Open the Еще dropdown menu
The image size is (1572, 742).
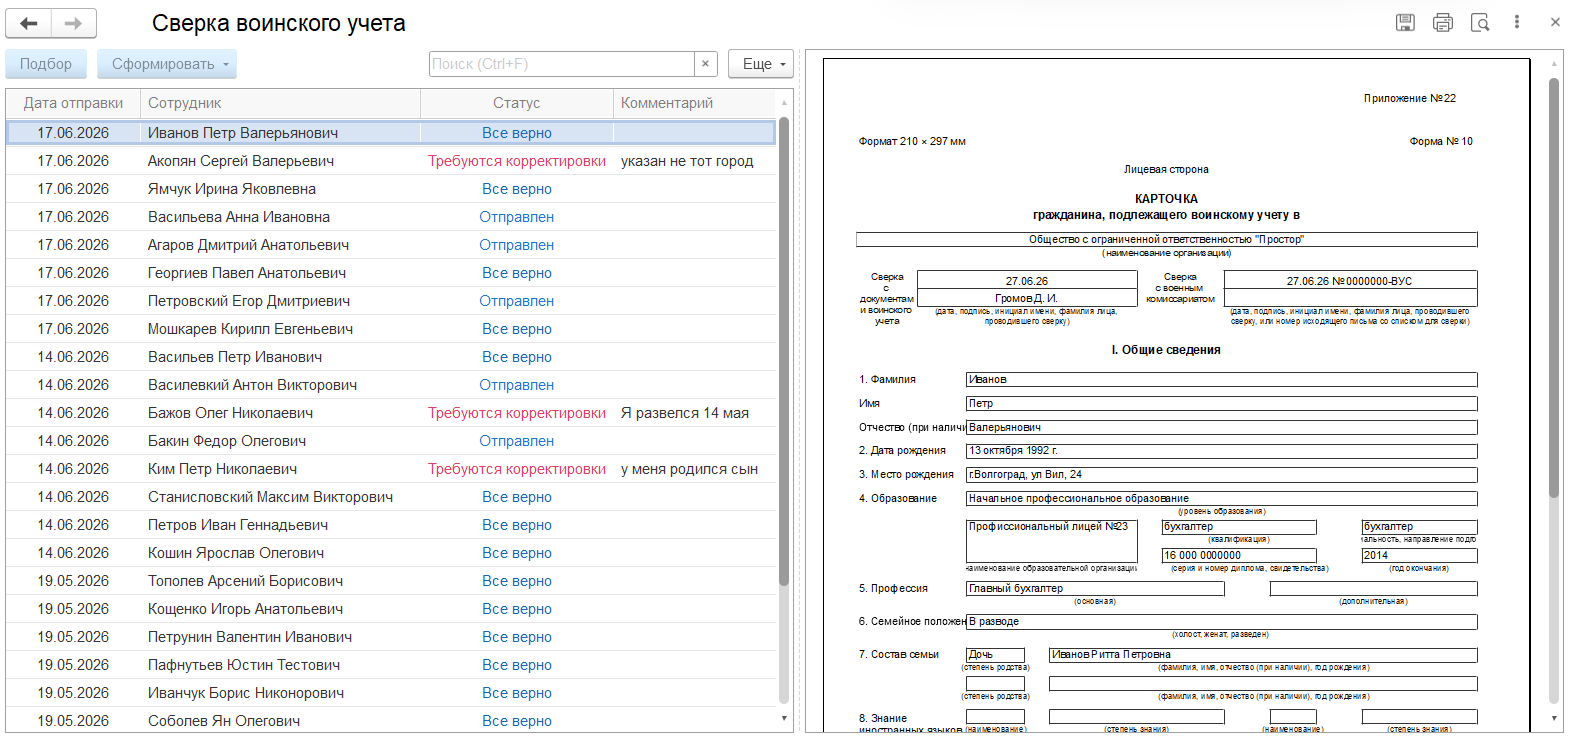(x=761, y=64)
